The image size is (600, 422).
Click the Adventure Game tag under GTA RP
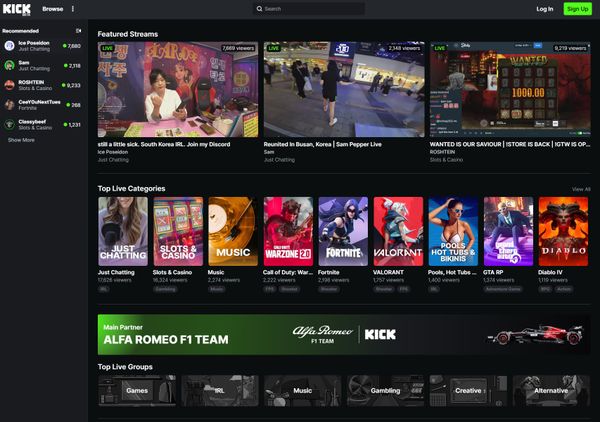(x=502, y=289)
